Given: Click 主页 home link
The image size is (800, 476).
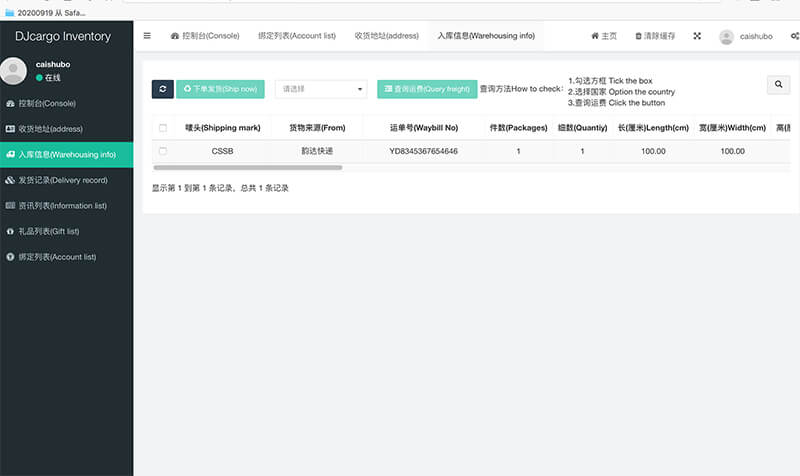Looking at the screenshot, I should click(x=604, y=36).
